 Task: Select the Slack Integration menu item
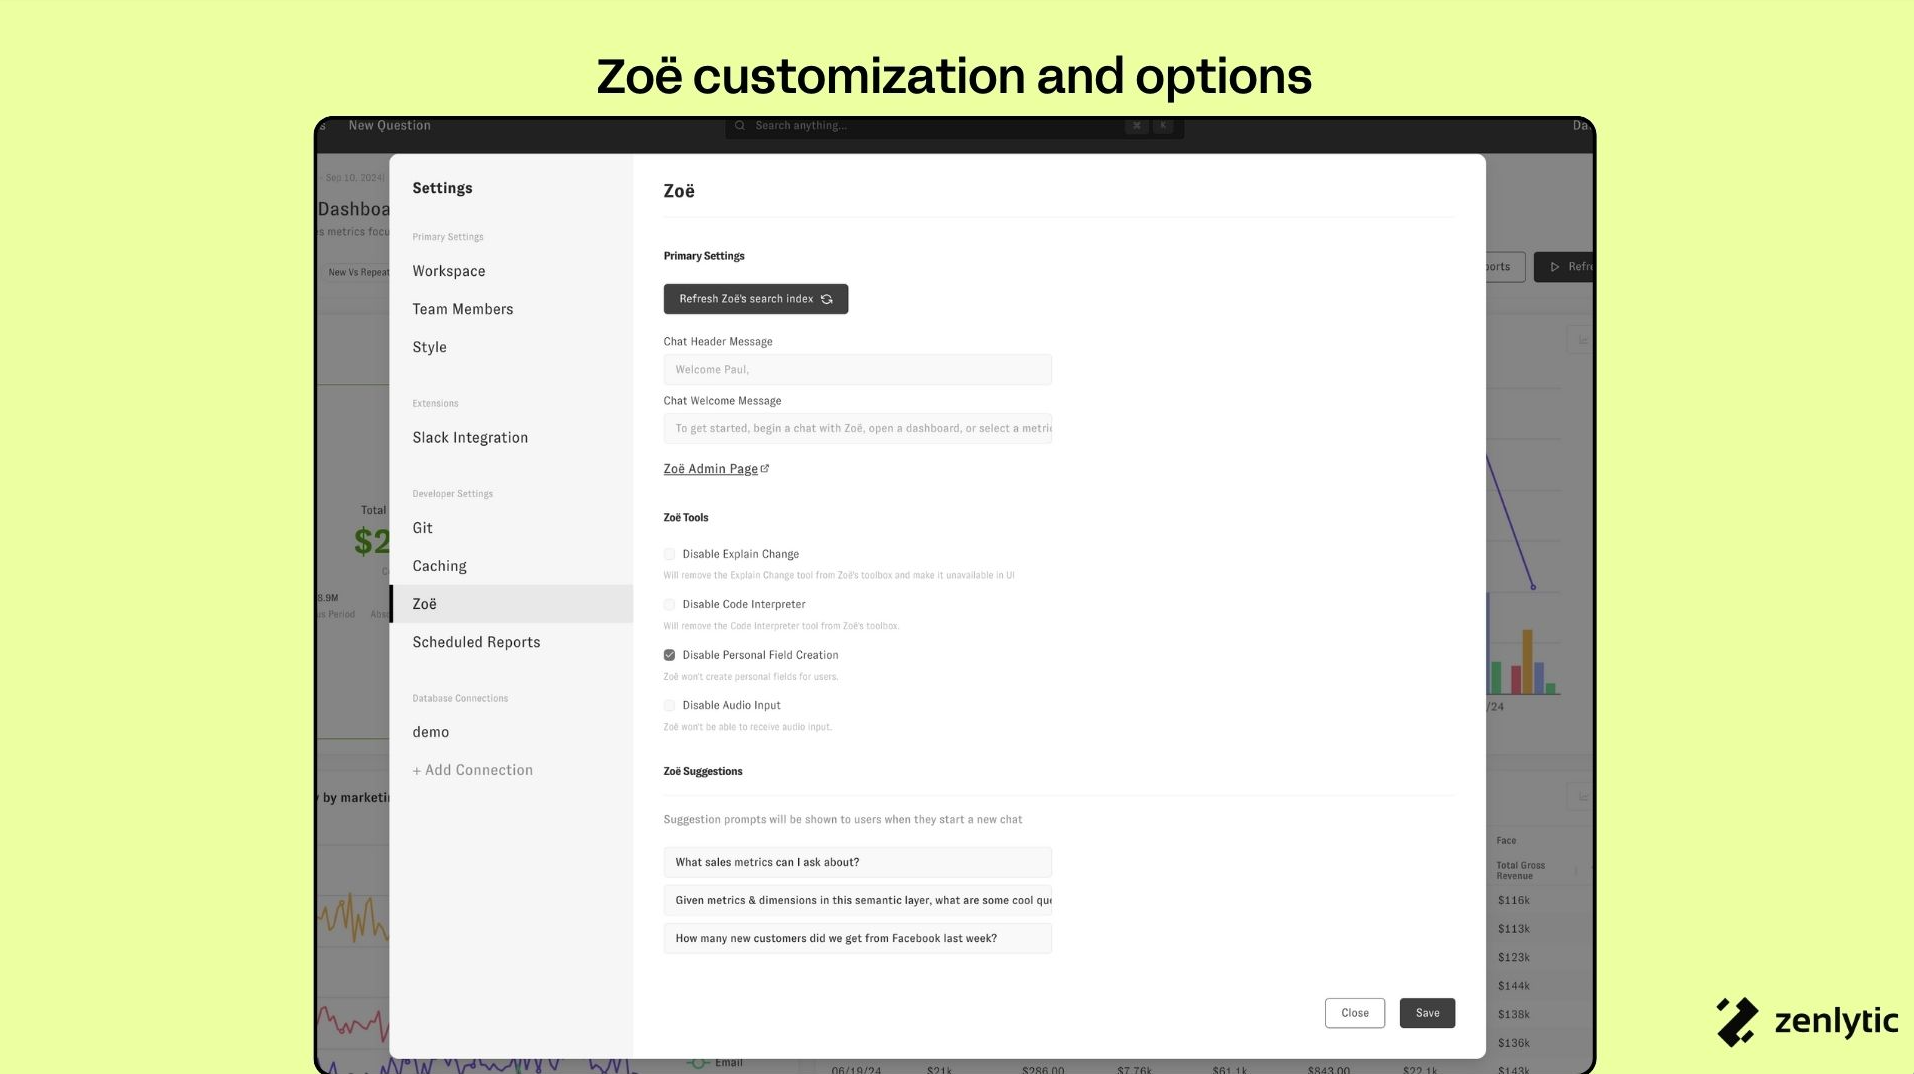click(x=470, y=438)
